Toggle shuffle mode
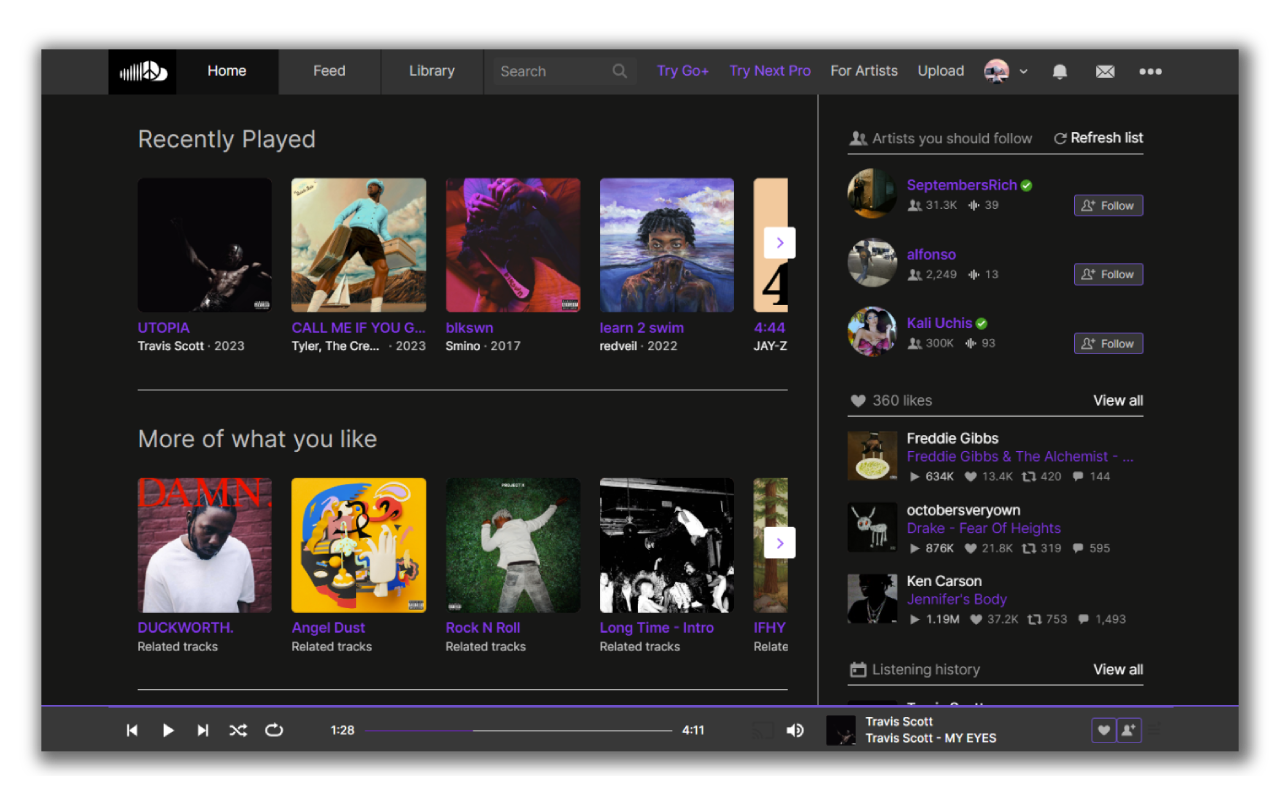Screen dimensions: 1280x800 tap(238, 730)
